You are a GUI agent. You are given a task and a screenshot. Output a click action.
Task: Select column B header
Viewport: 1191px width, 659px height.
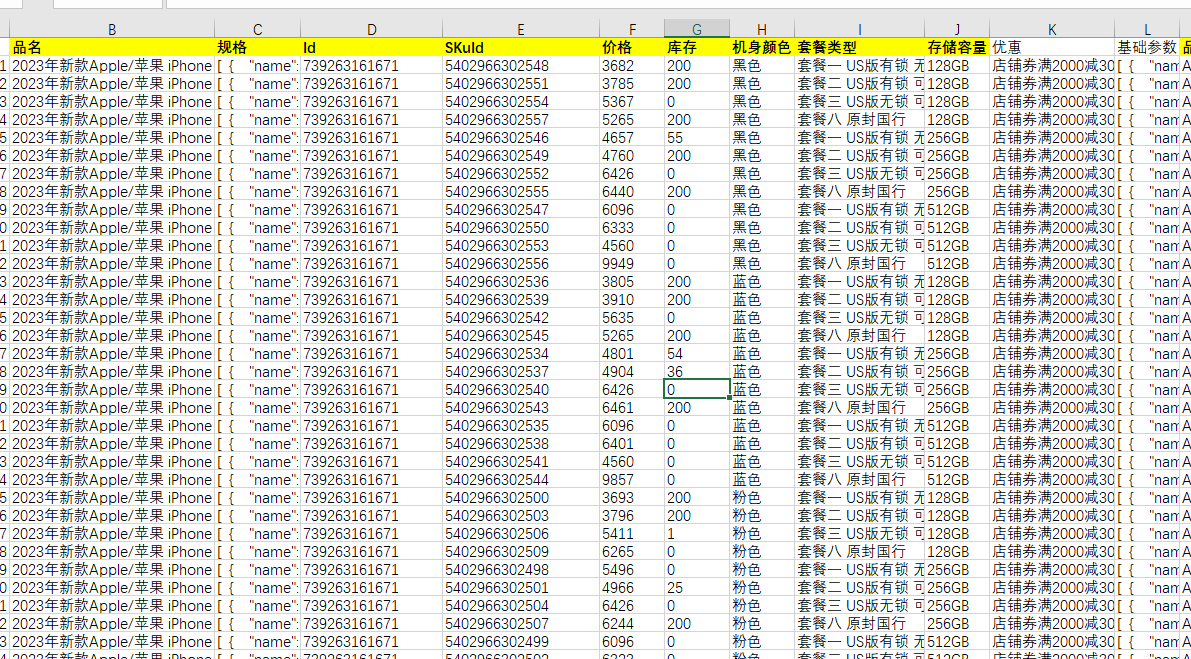coord(112,30)
